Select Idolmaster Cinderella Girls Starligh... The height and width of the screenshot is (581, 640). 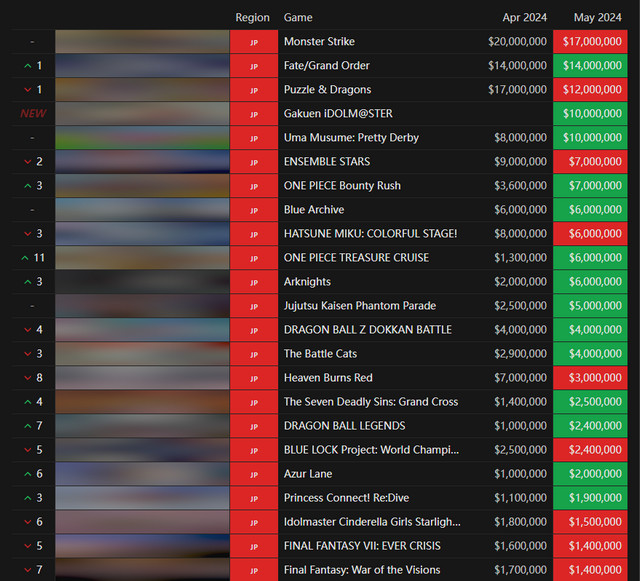point(372,522)
